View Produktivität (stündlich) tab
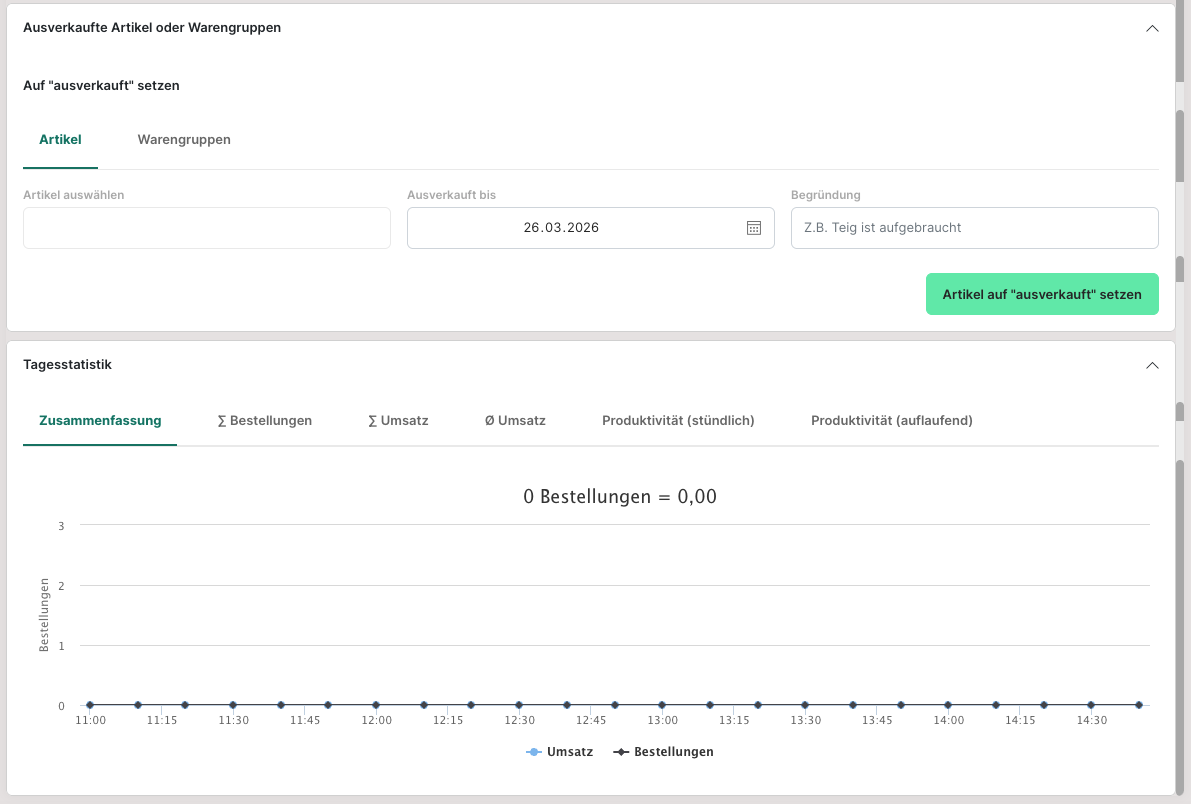The height and width of the screenshot is (804, 1191). [x=678, y=421]
